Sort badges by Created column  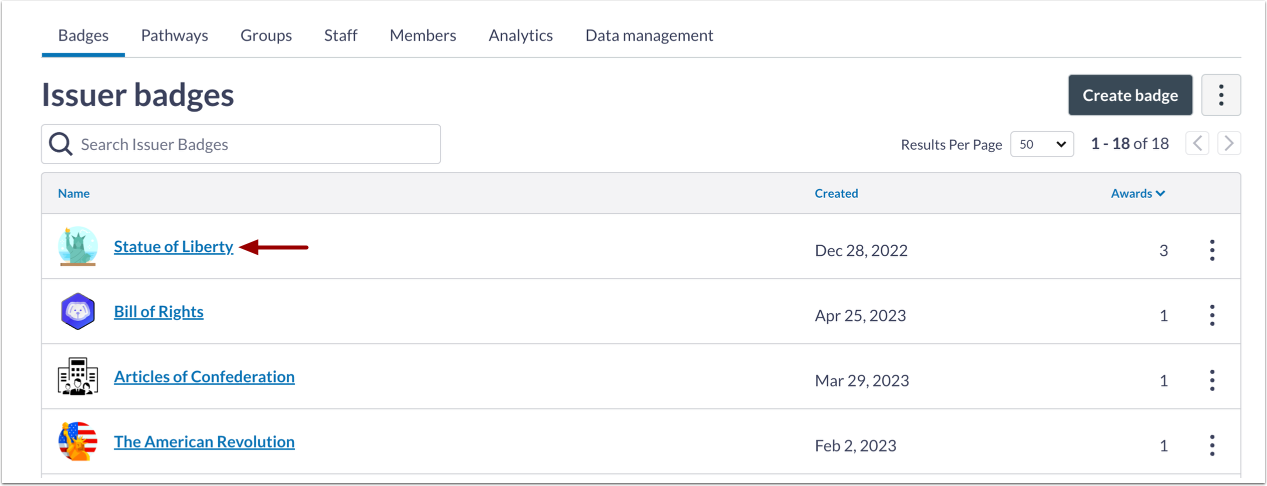pos(836,193)
